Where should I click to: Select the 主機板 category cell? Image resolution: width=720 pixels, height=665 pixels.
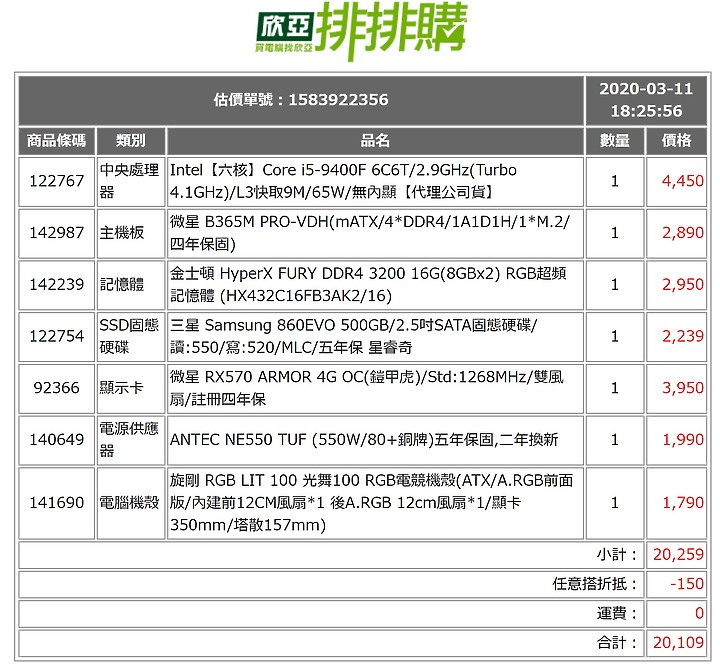click(x=131, y=233)
